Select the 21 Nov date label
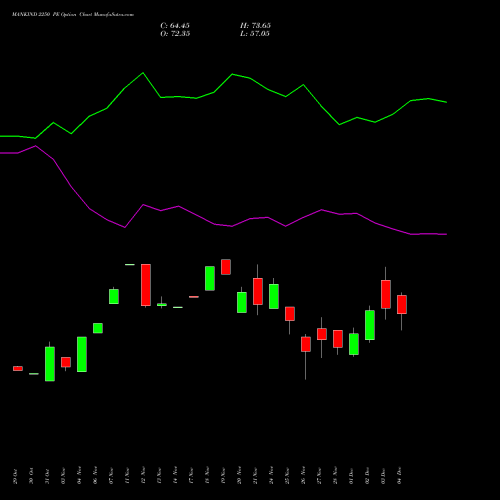This screenshot has height=500, width=500. coord(255,476)
